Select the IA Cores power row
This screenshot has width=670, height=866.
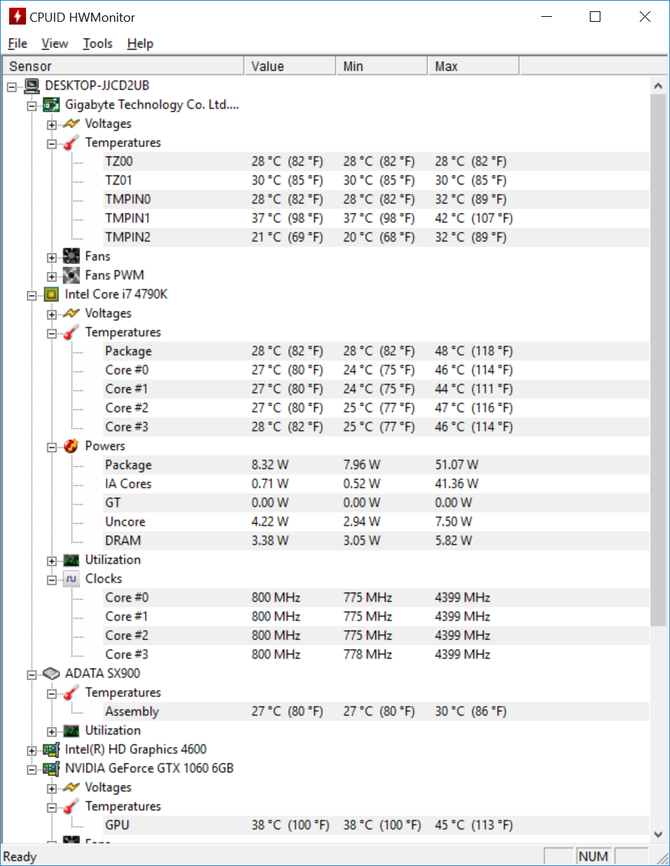coord(376,484)
